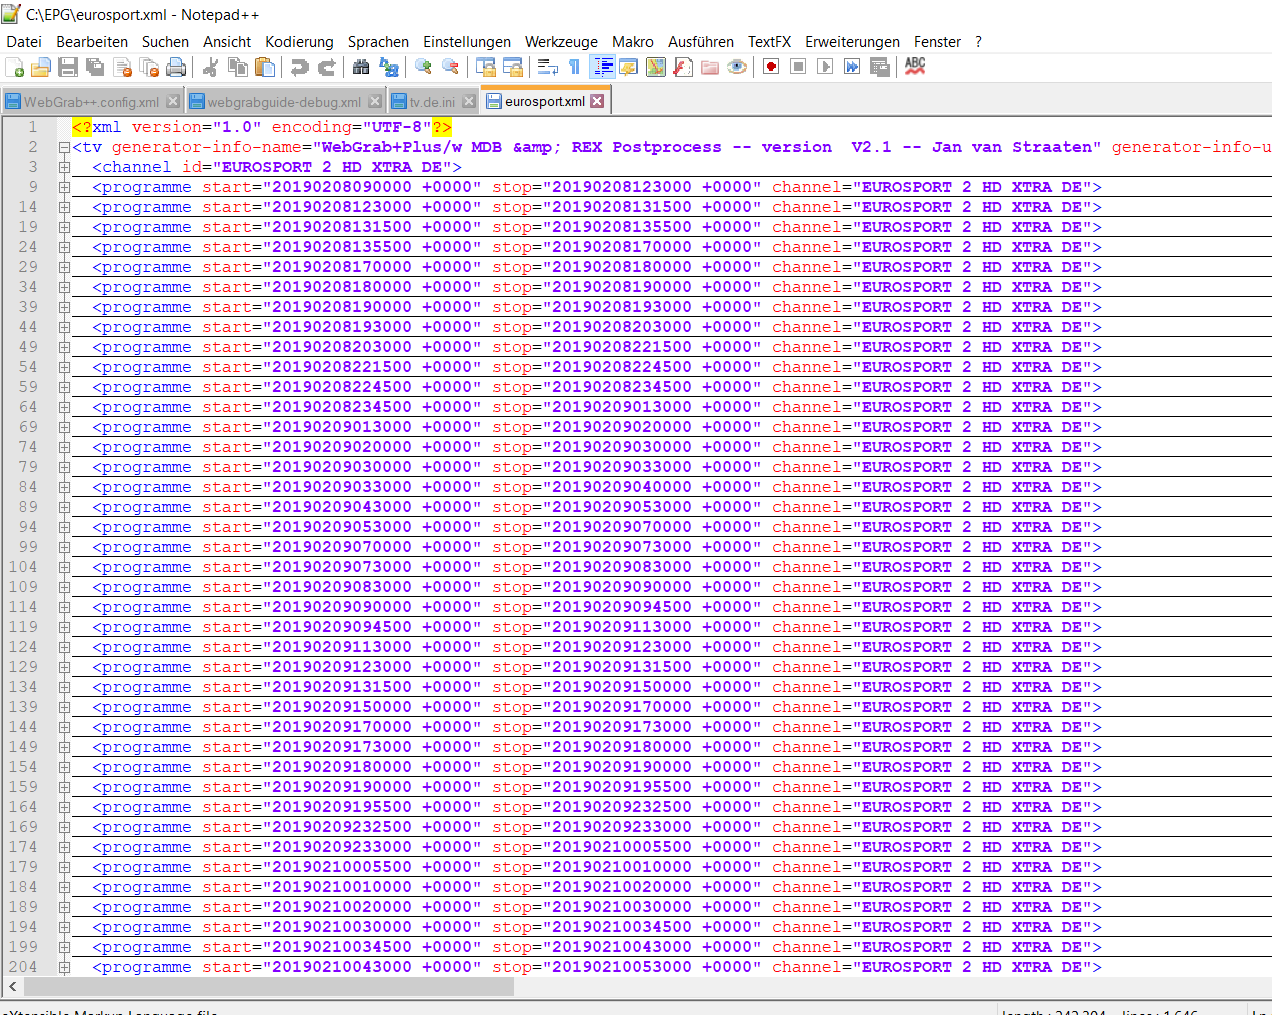Expand the programme fold on line 149

[x=64, y=747]
